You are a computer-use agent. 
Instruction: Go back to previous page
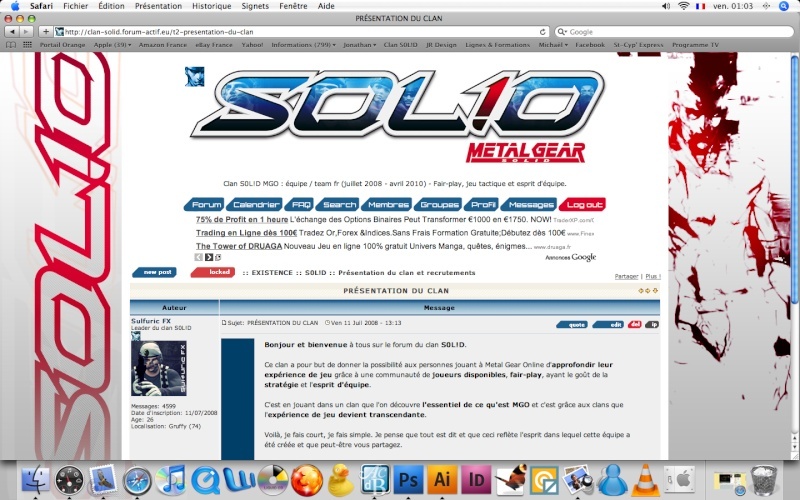click(12, 32)
